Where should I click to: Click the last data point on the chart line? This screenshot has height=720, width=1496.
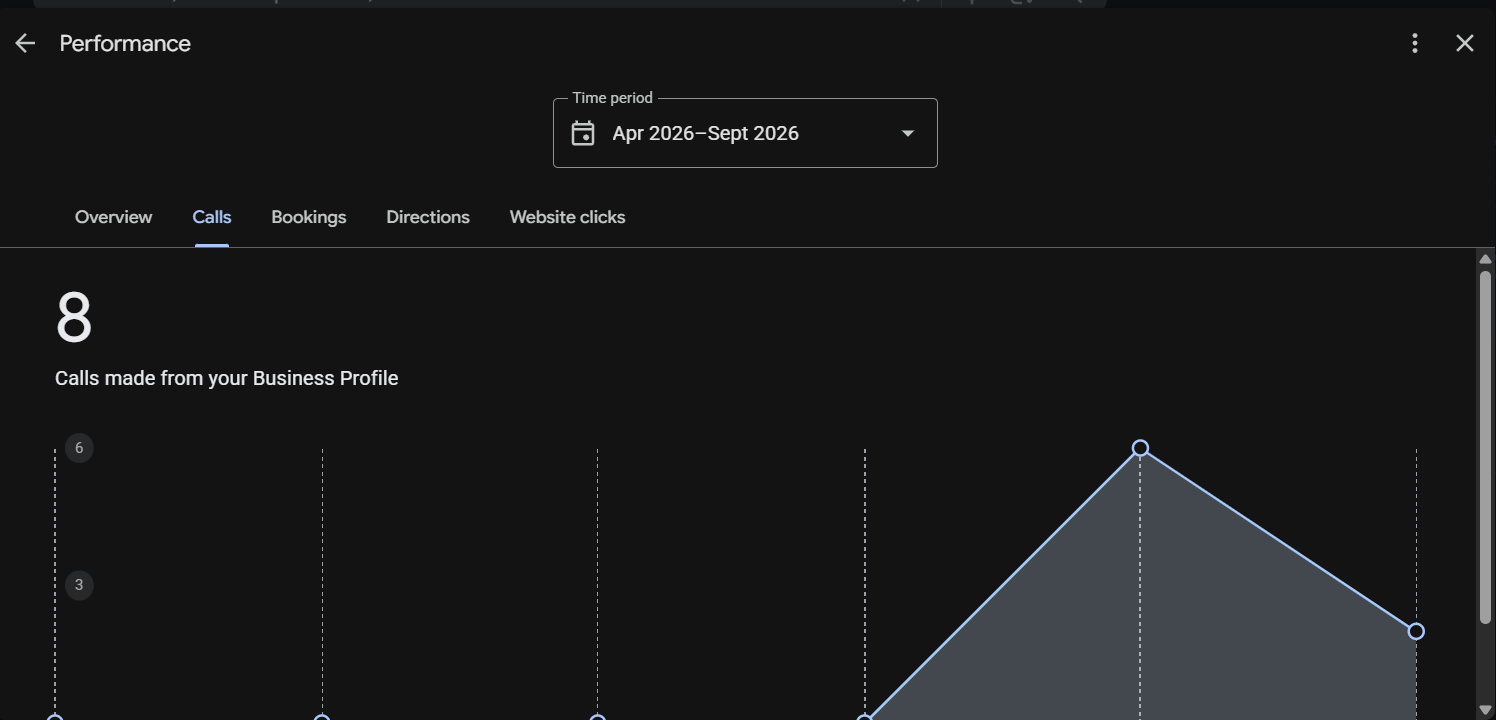tap(1416, 631)
